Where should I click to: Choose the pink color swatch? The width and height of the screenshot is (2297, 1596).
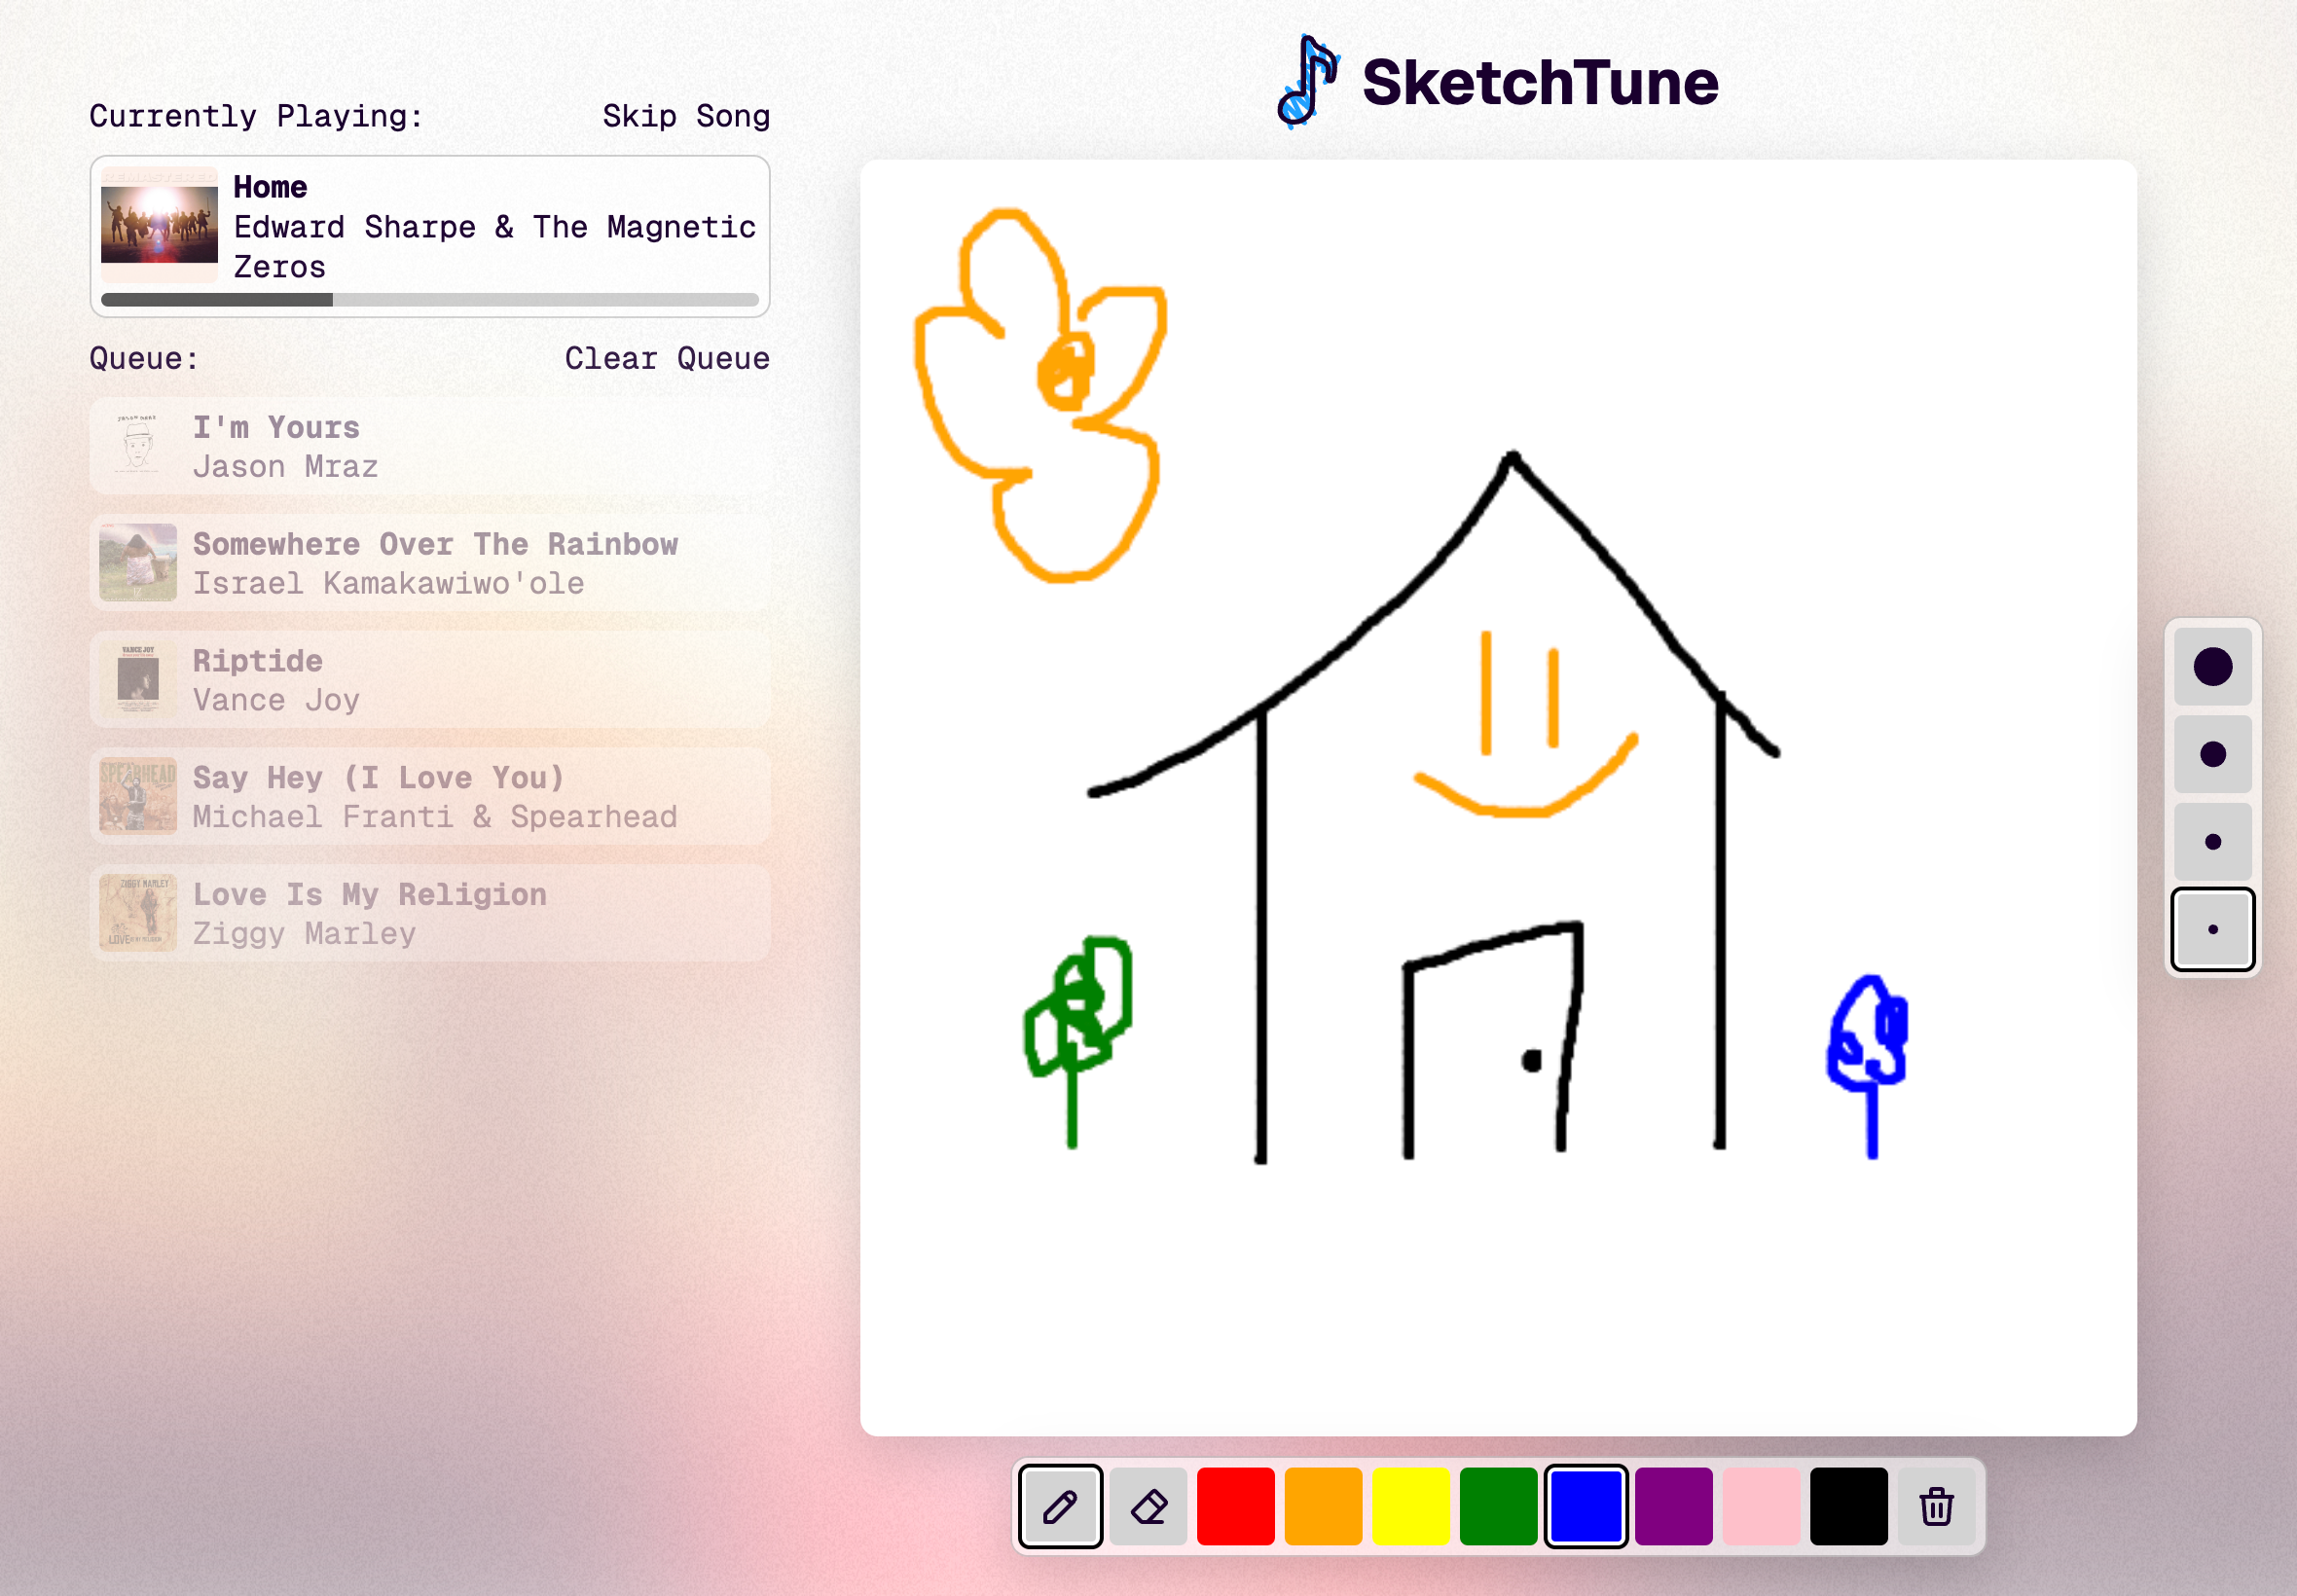coord(1761,1506)
